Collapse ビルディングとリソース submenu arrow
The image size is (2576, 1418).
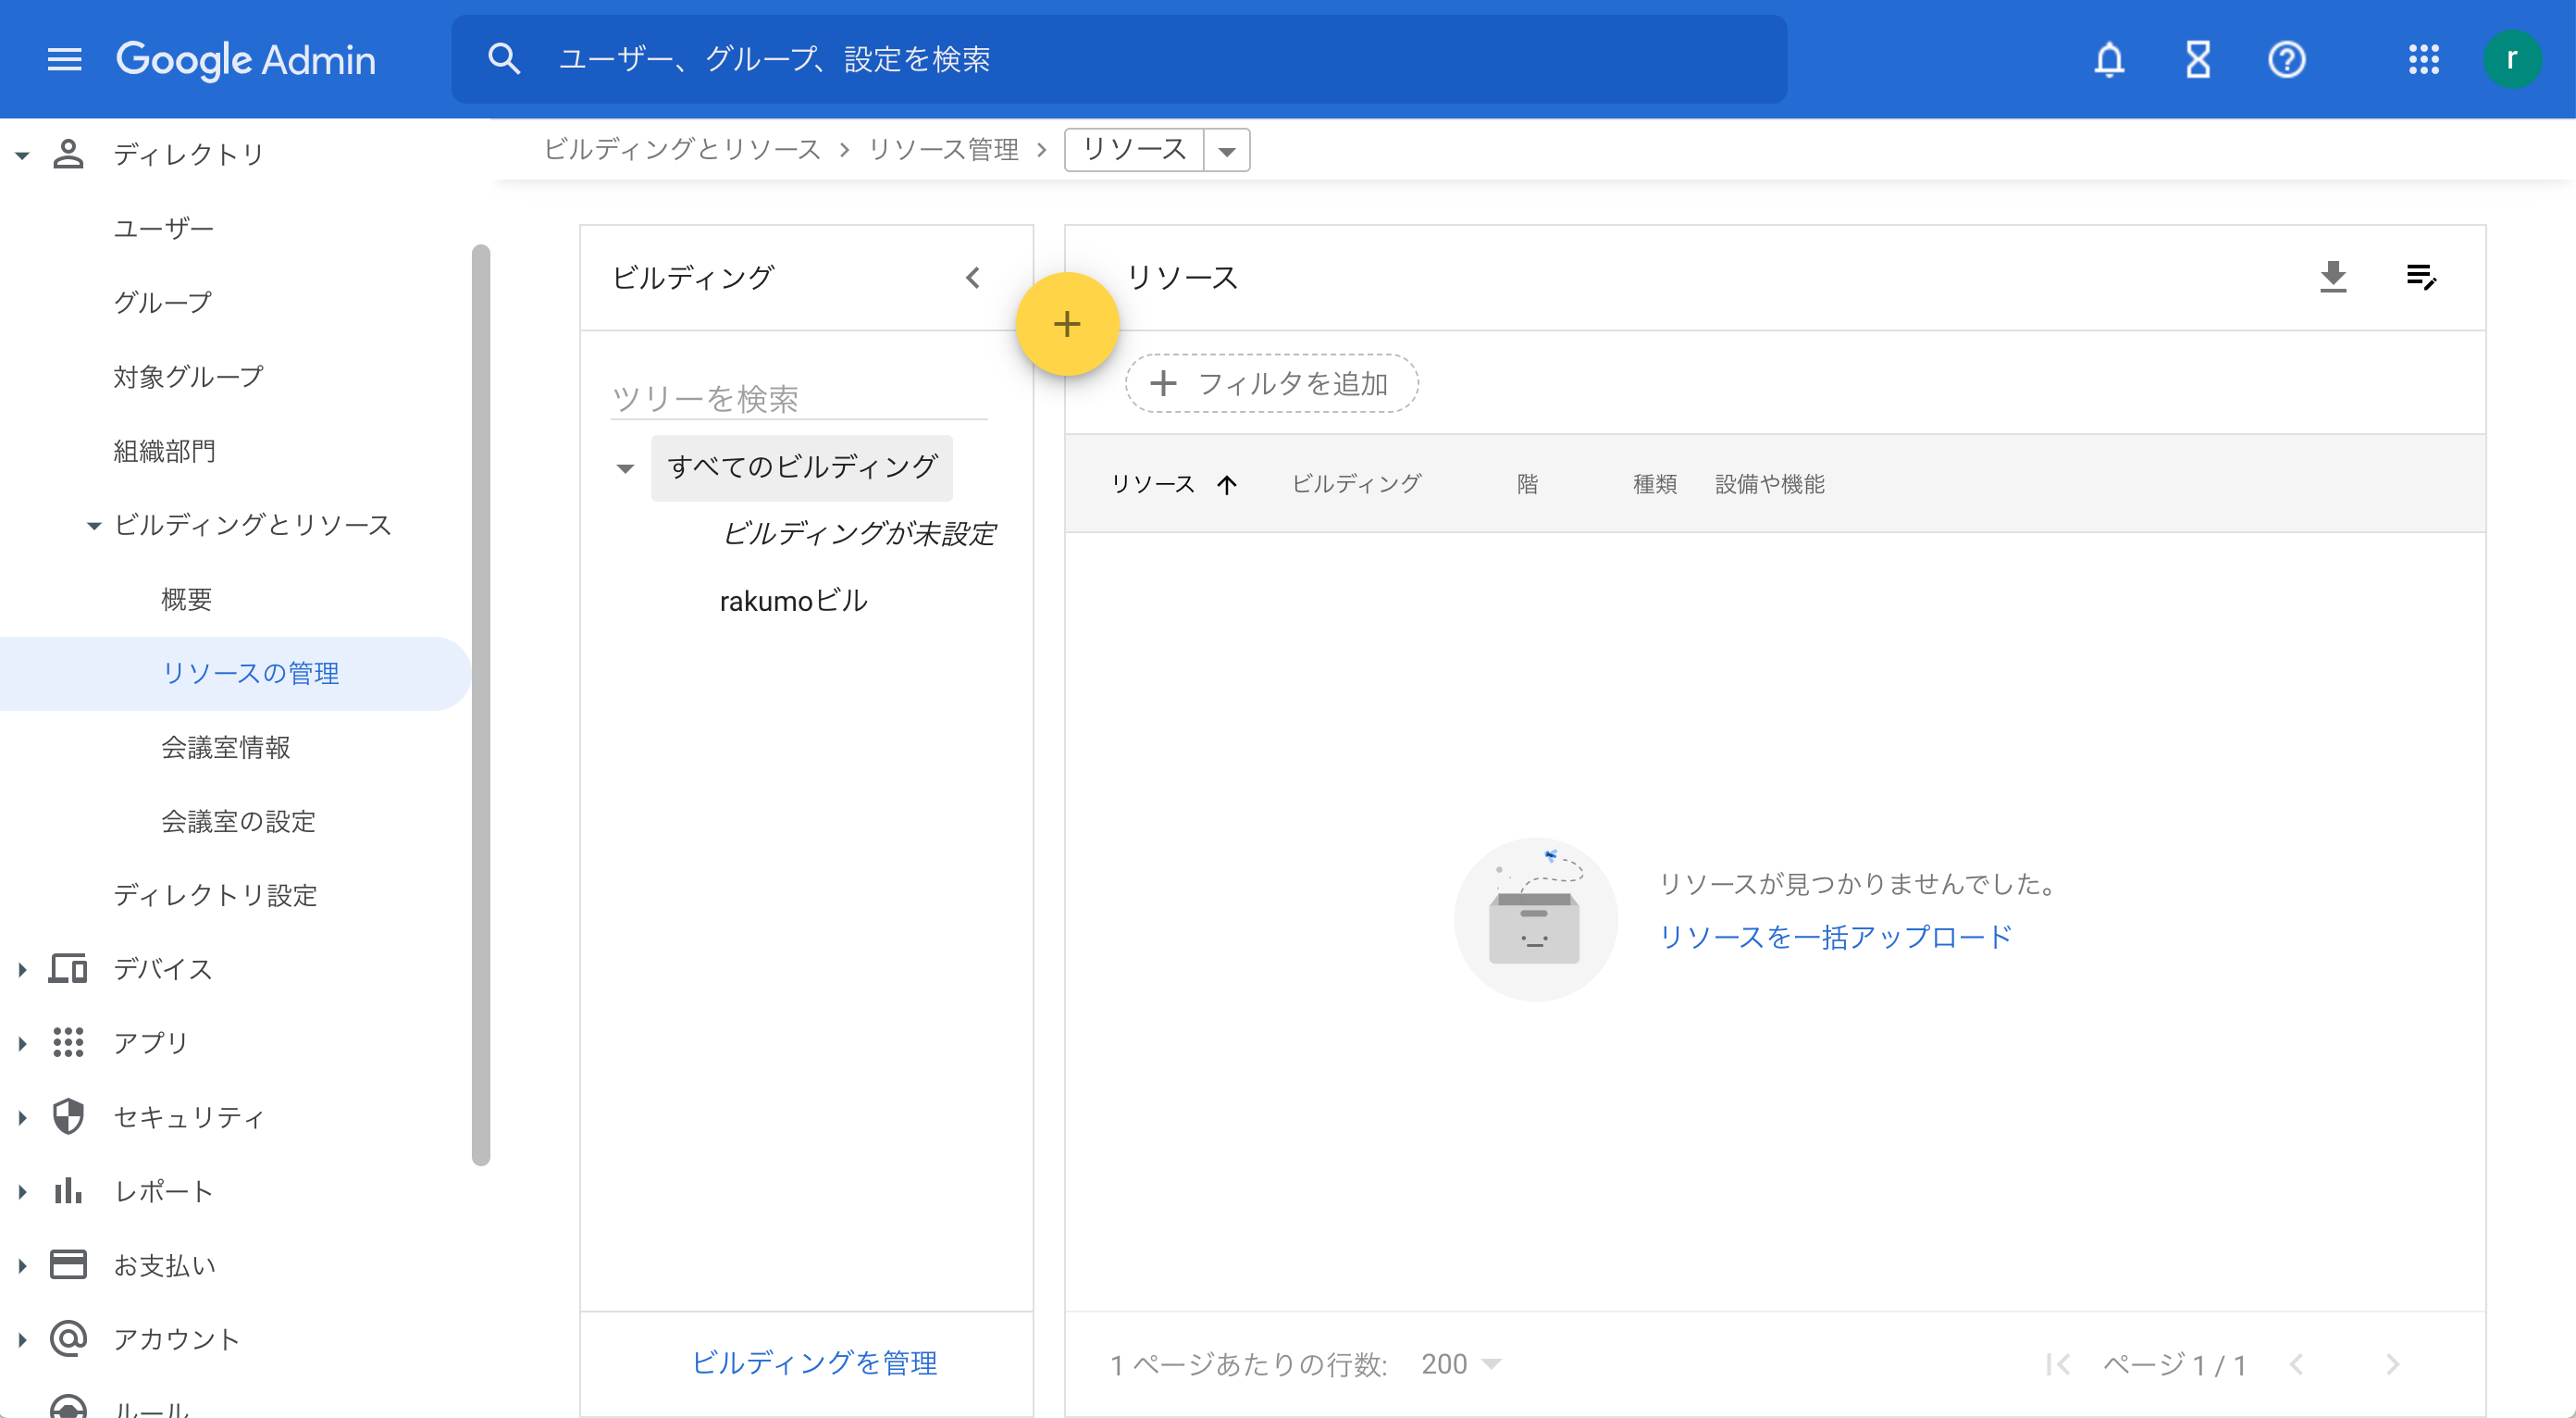tap(94, 525)
